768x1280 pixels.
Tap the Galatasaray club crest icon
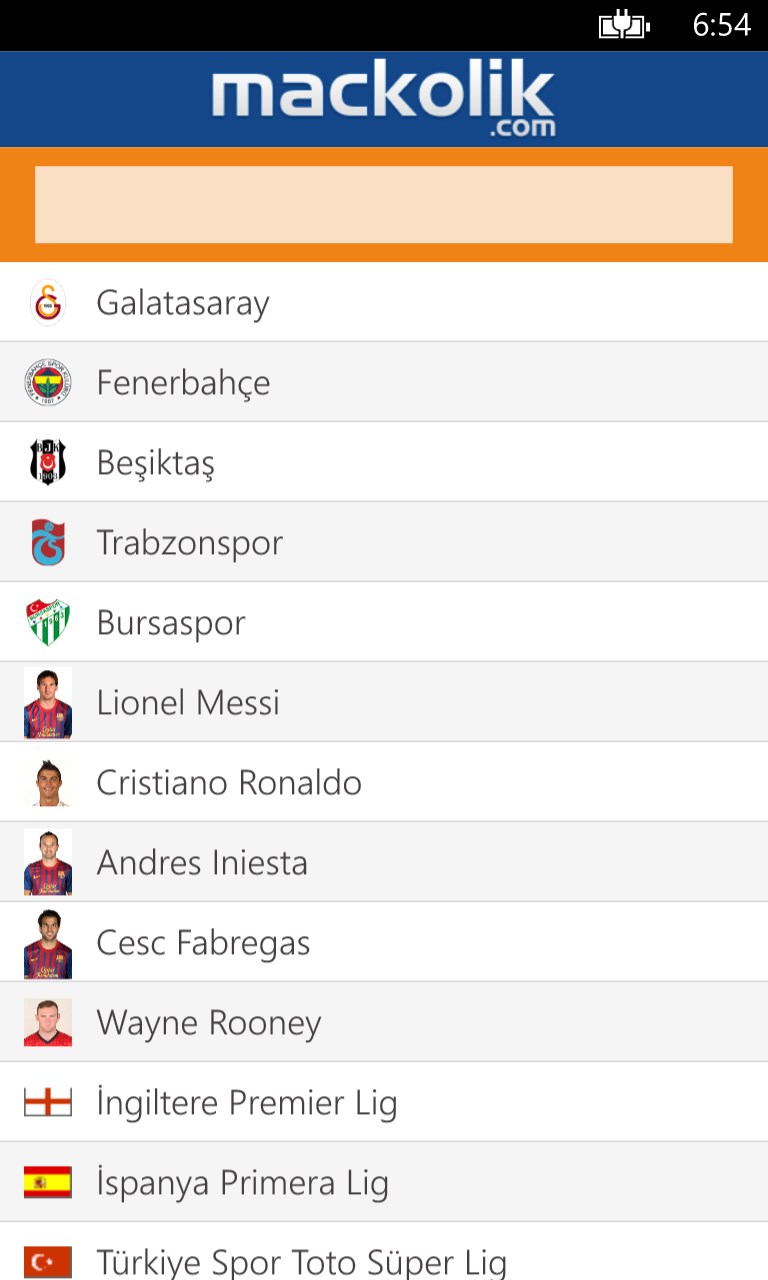(48, 302)
